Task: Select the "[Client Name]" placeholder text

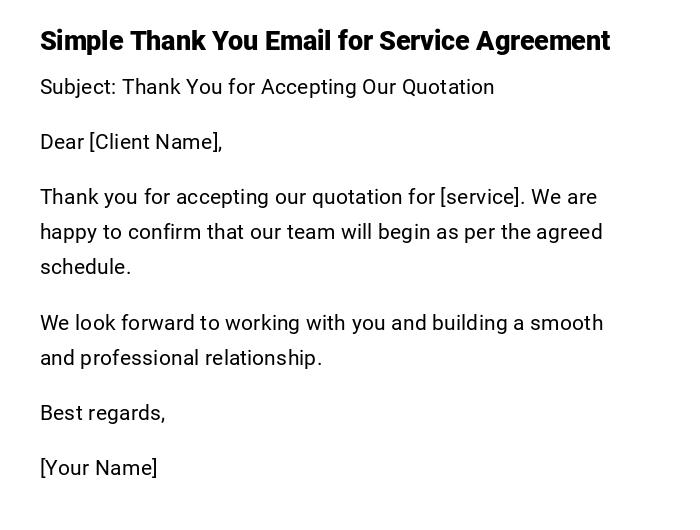Action: [x=155, y=142]
